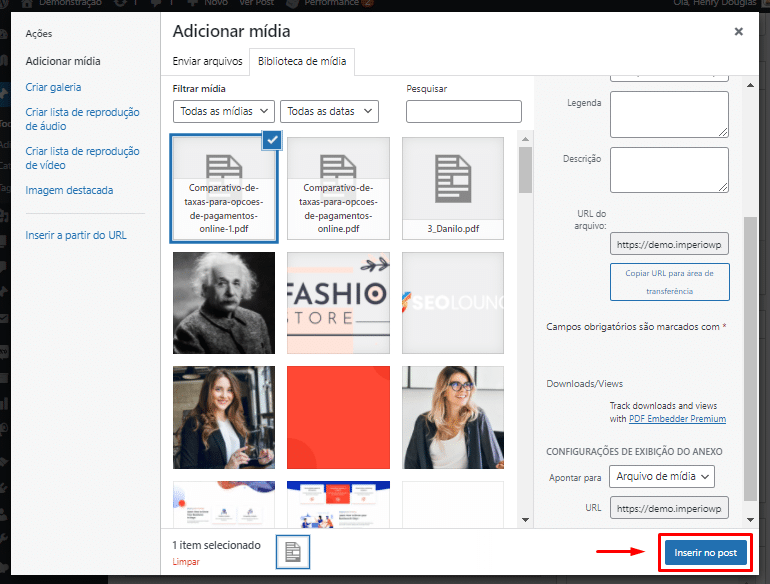Open the Todas as datas filter dropdown
This screenshot has height=584, width=770.
point(329,111)
